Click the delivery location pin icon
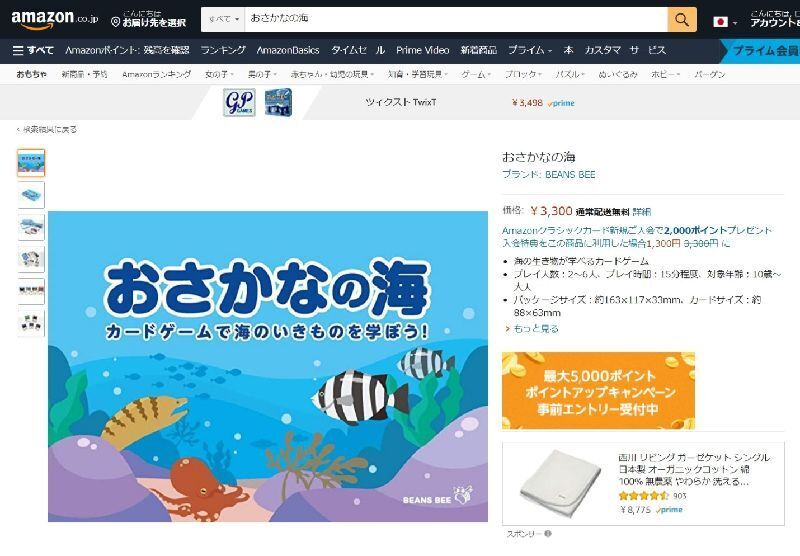The height and width of the screenshot is (556, 800). pos(115,22)
